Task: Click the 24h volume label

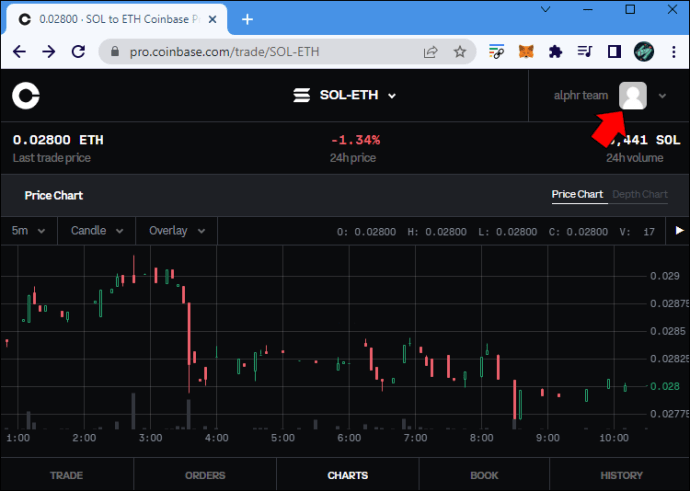Action: 635,158
